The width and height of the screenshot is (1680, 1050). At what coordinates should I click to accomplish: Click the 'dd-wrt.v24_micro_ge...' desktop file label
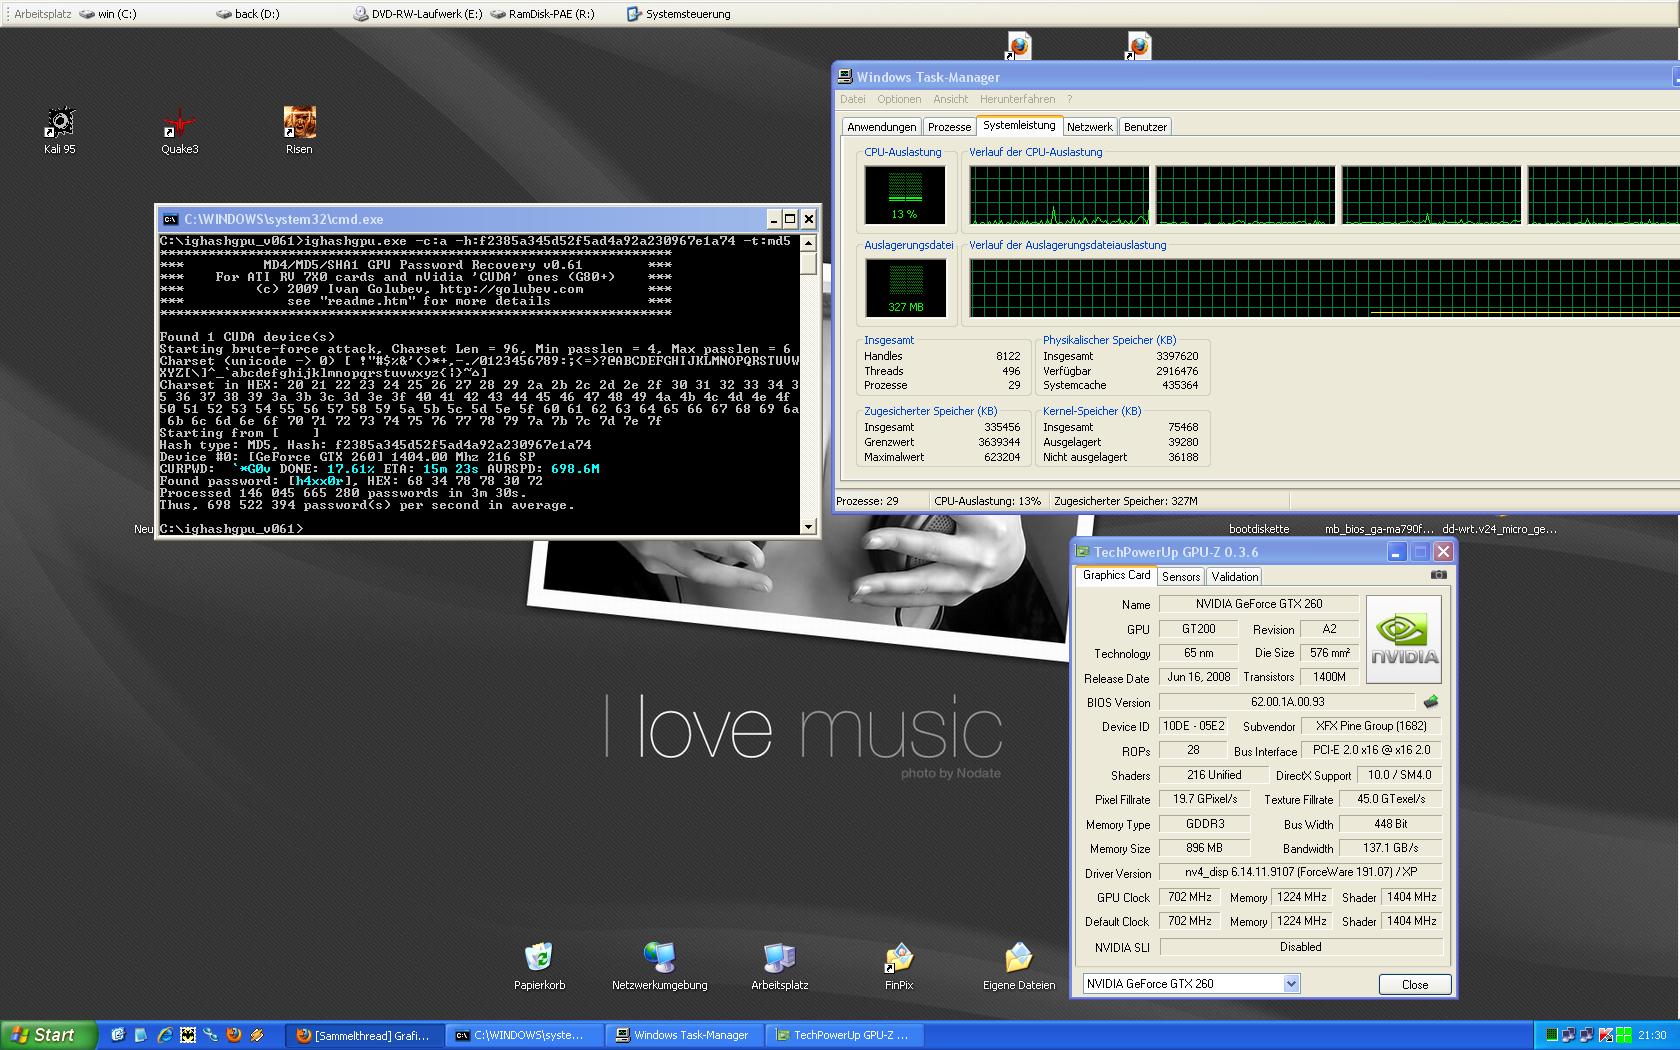[1499, 529]
